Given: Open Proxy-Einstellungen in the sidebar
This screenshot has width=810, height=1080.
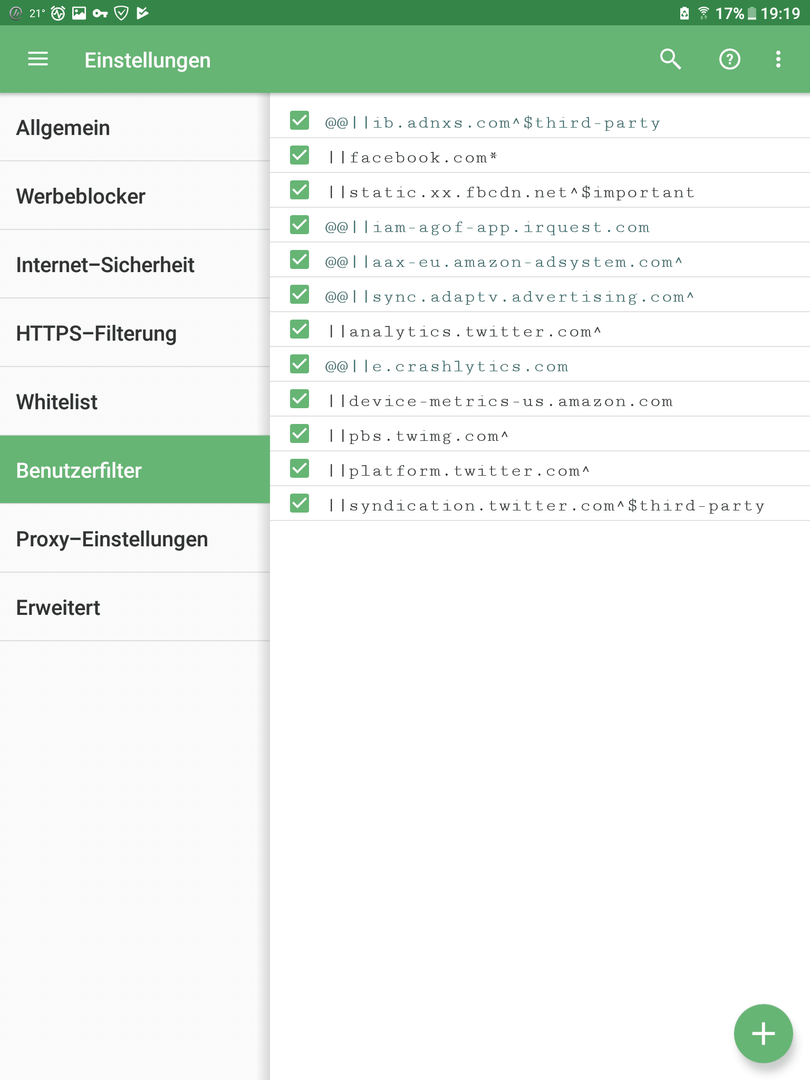Looking at the screenshot, I should click(134, 539).
